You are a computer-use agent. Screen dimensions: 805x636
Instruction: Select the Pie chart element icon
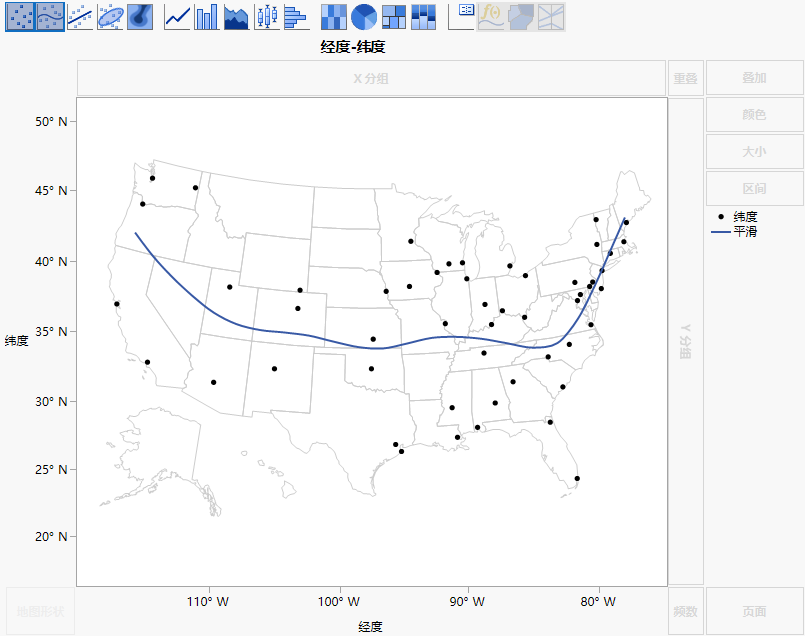click(x=363, y=17)
